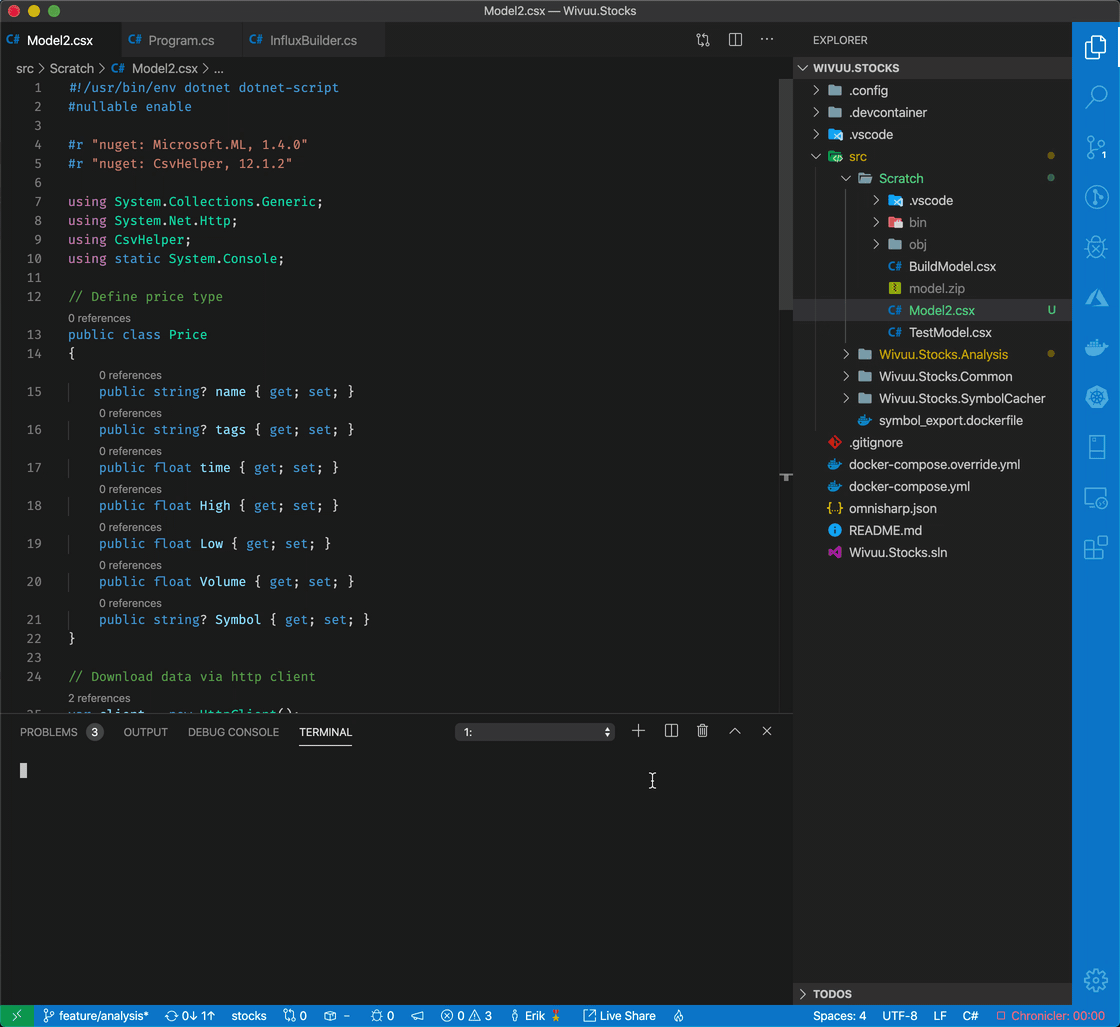Expand the .devcontainer folder
The height and width of the screenshot is (1027, 1120).
click(932, 112)
